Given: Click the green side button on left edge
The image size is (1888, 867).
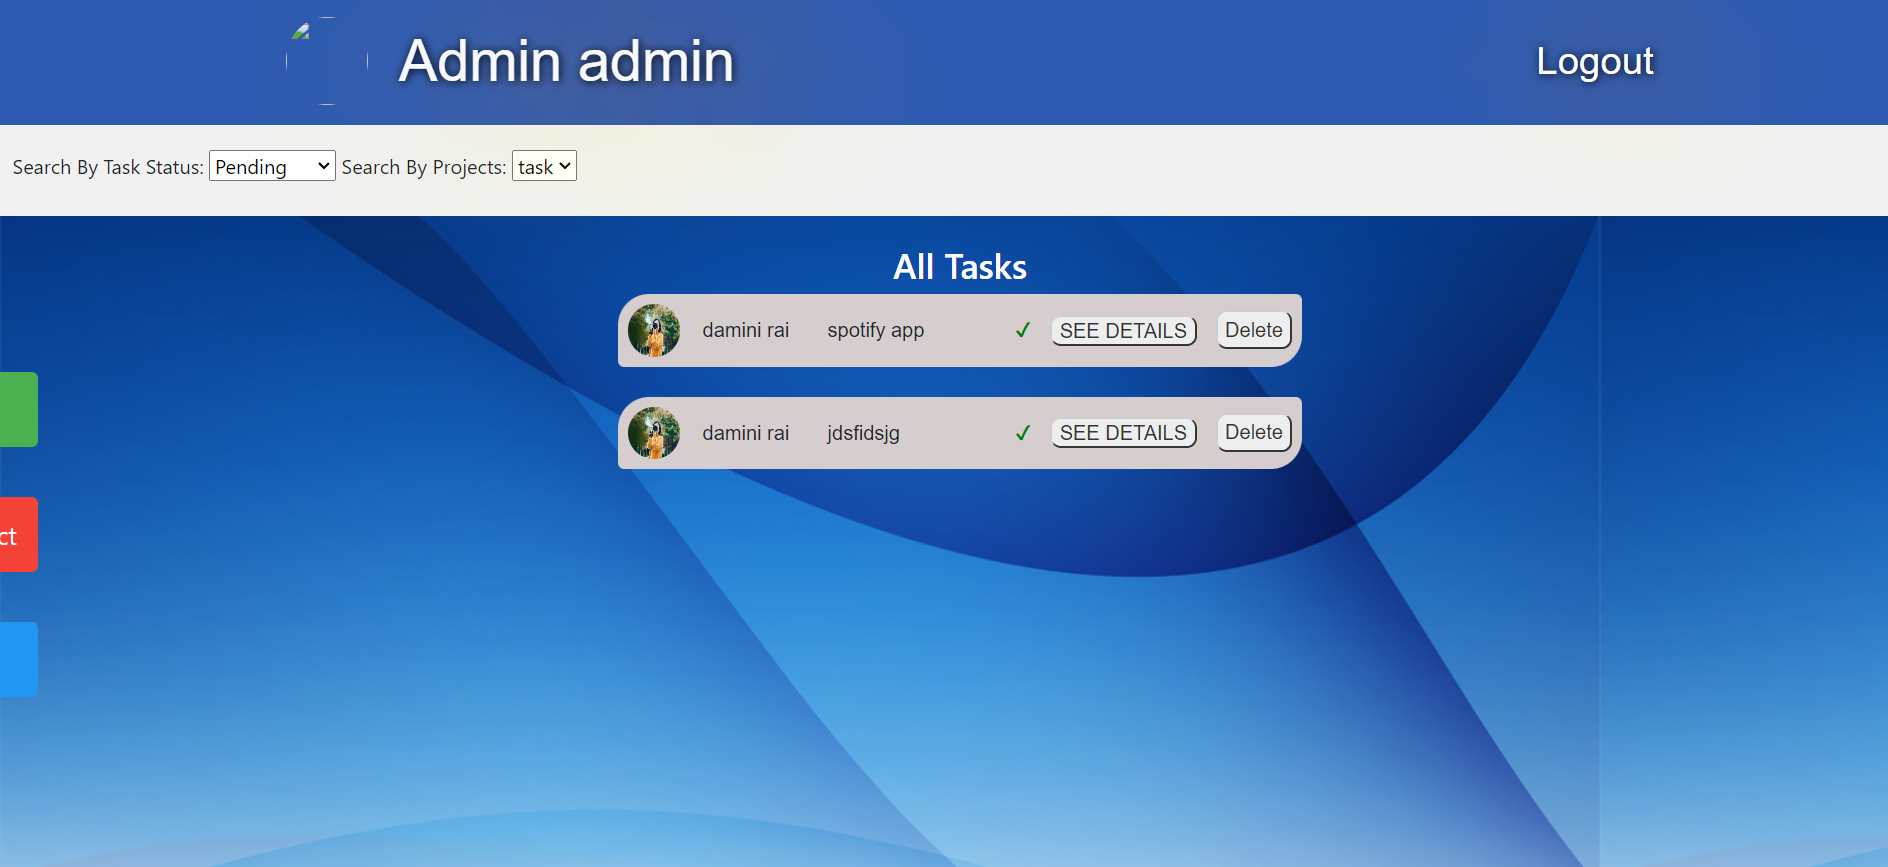Looking at the screenshot, I should [18, 409].
